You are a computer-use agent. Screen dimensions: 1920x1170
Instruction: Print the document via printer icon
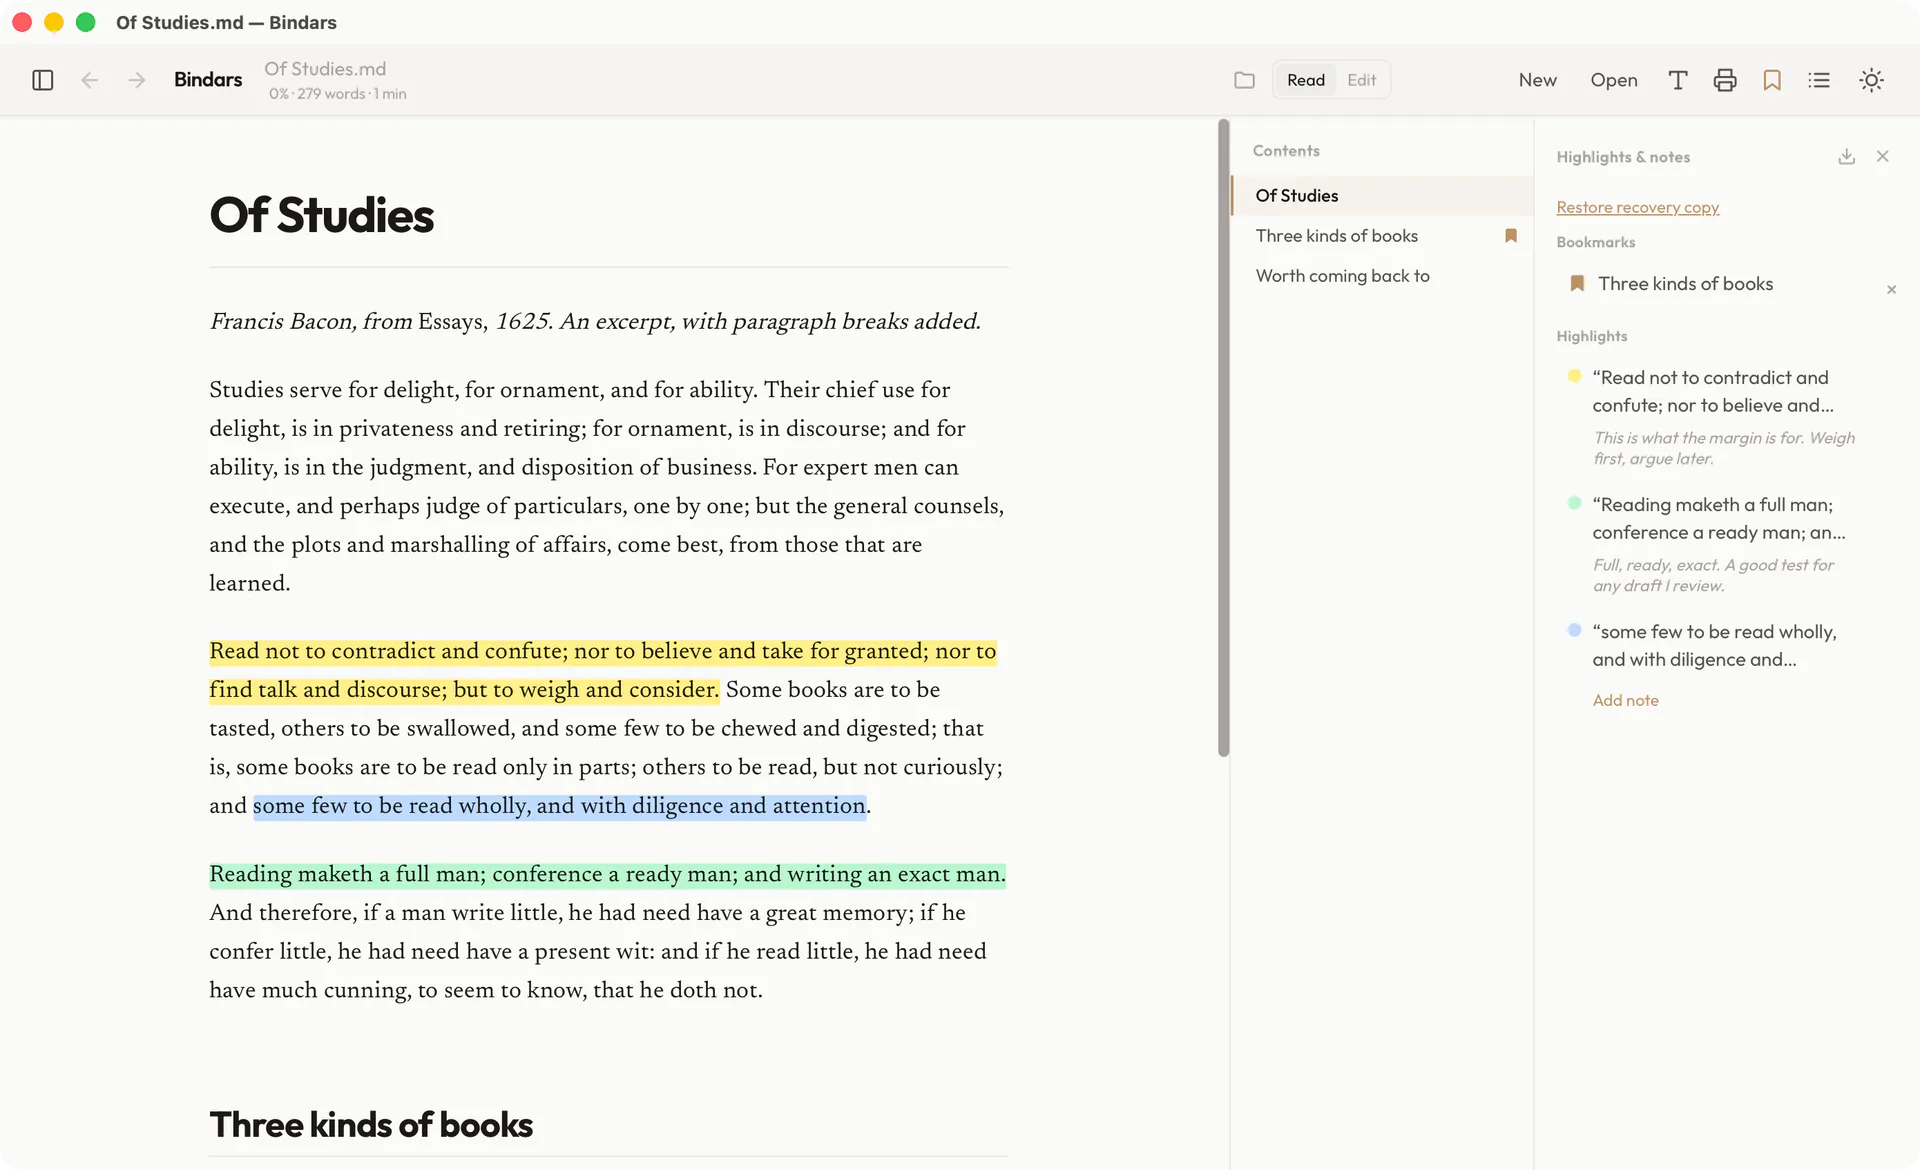coord(1725,80)
